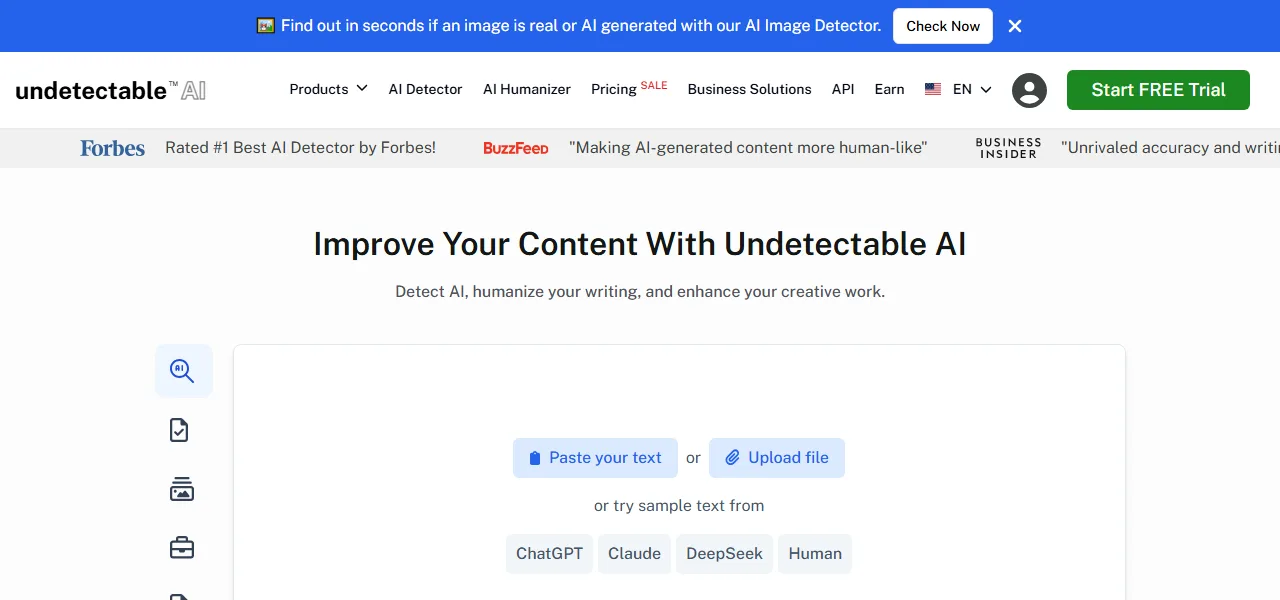Click the 'Making AI-generated content more human-like' quote
This screenshot has height=600, width=1280.
coord(748,148)
